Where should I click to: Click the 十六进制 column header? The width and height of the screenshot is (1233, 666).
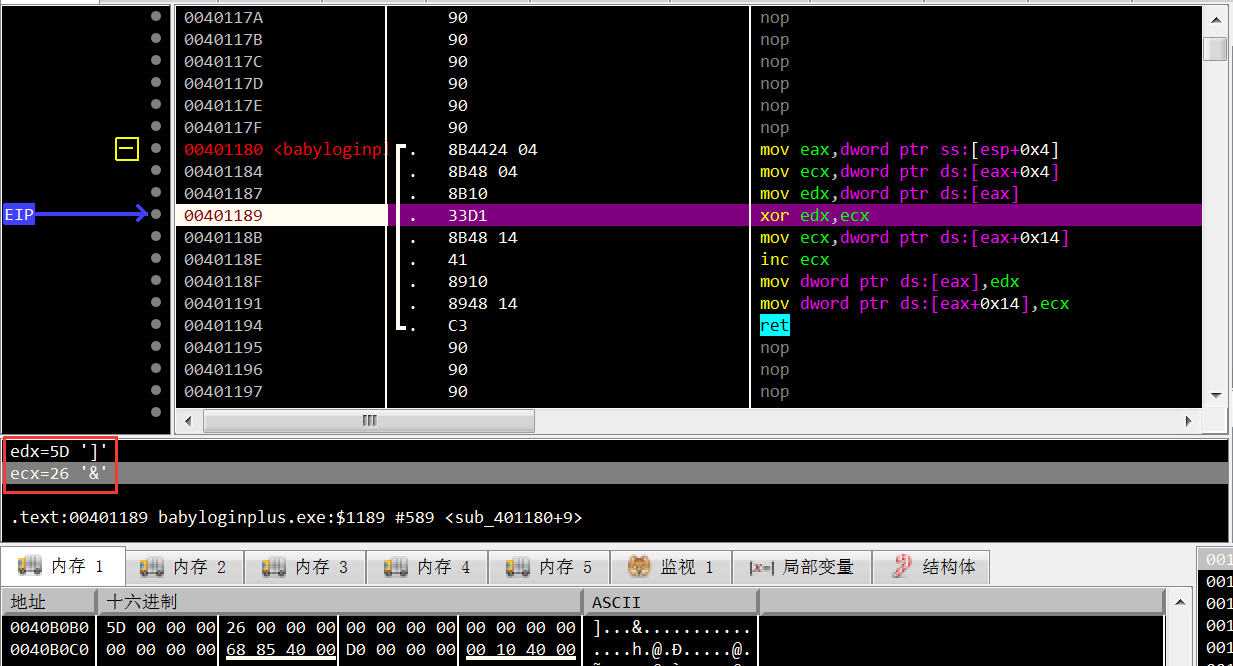[339, 602]
